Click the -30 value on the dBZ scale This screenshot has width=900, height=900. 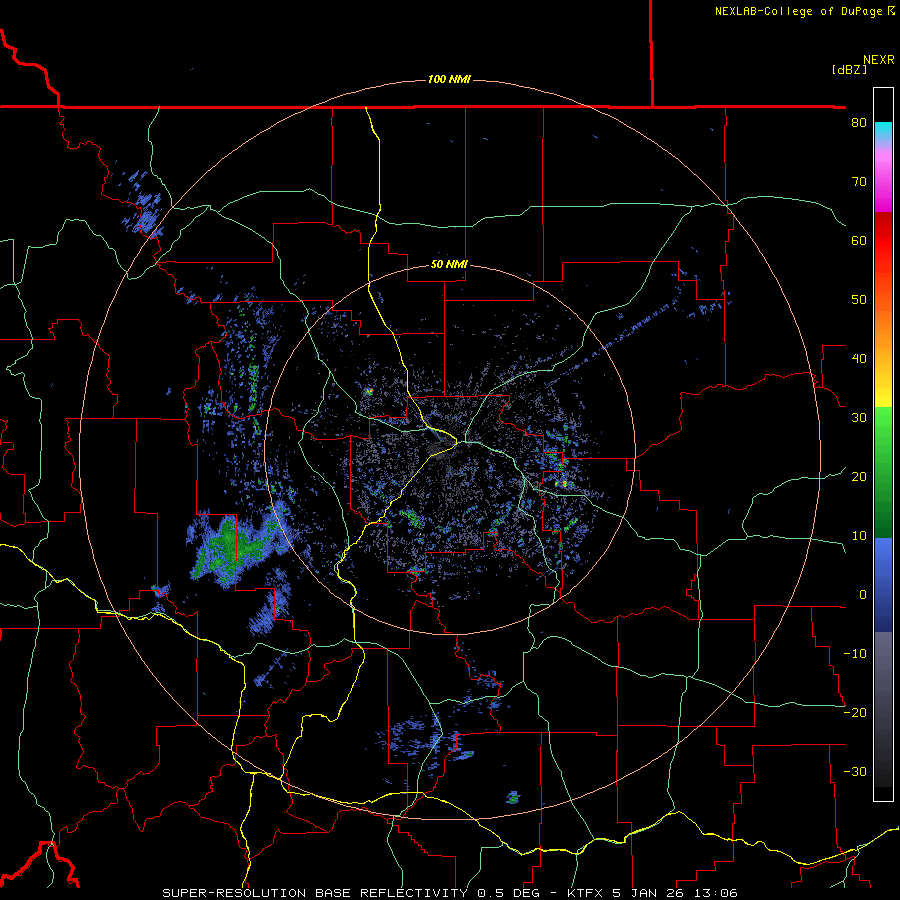point(855,771)
